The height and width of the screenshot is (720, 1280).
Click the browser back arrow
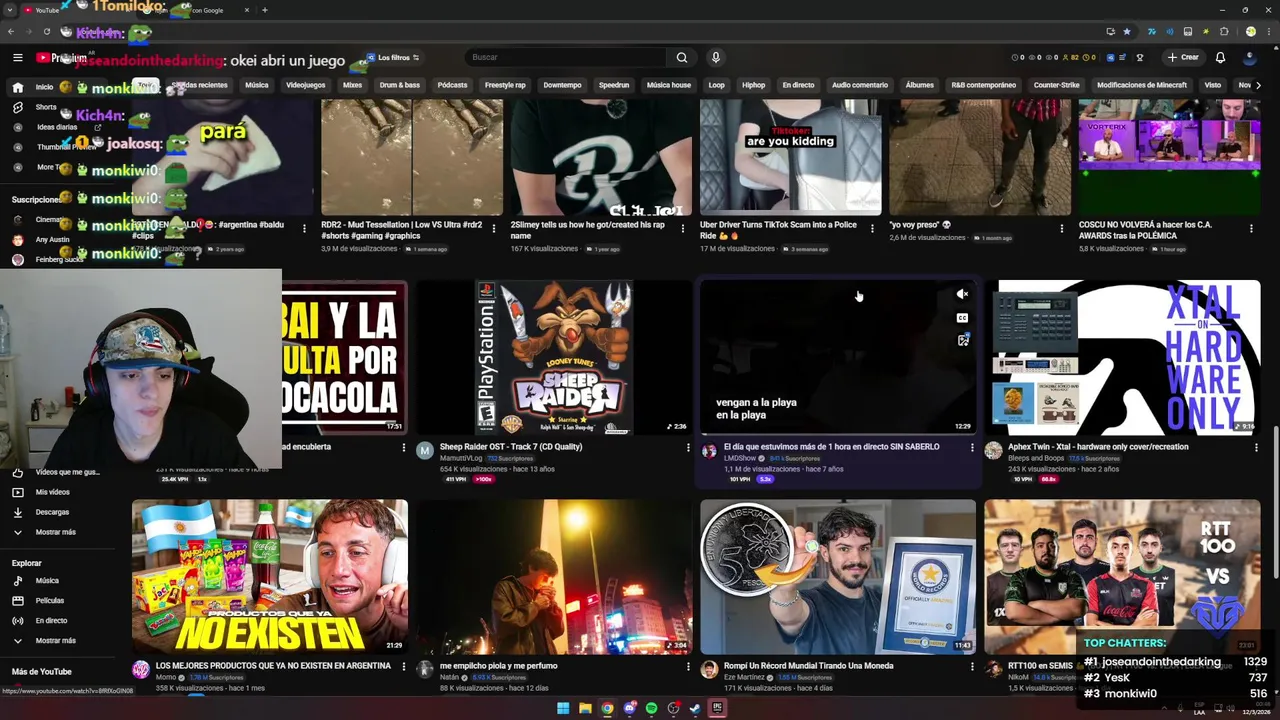point(12,32)
